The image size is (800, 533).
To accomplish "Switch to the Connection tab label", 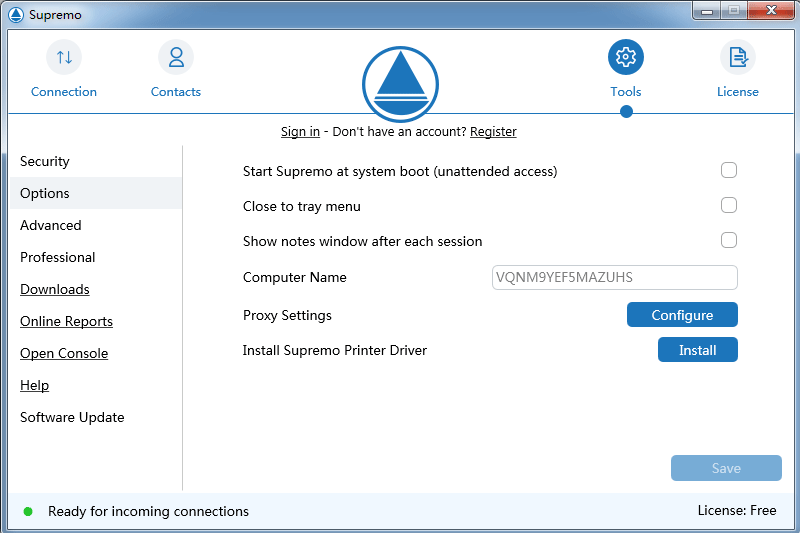I will [64, 92].
